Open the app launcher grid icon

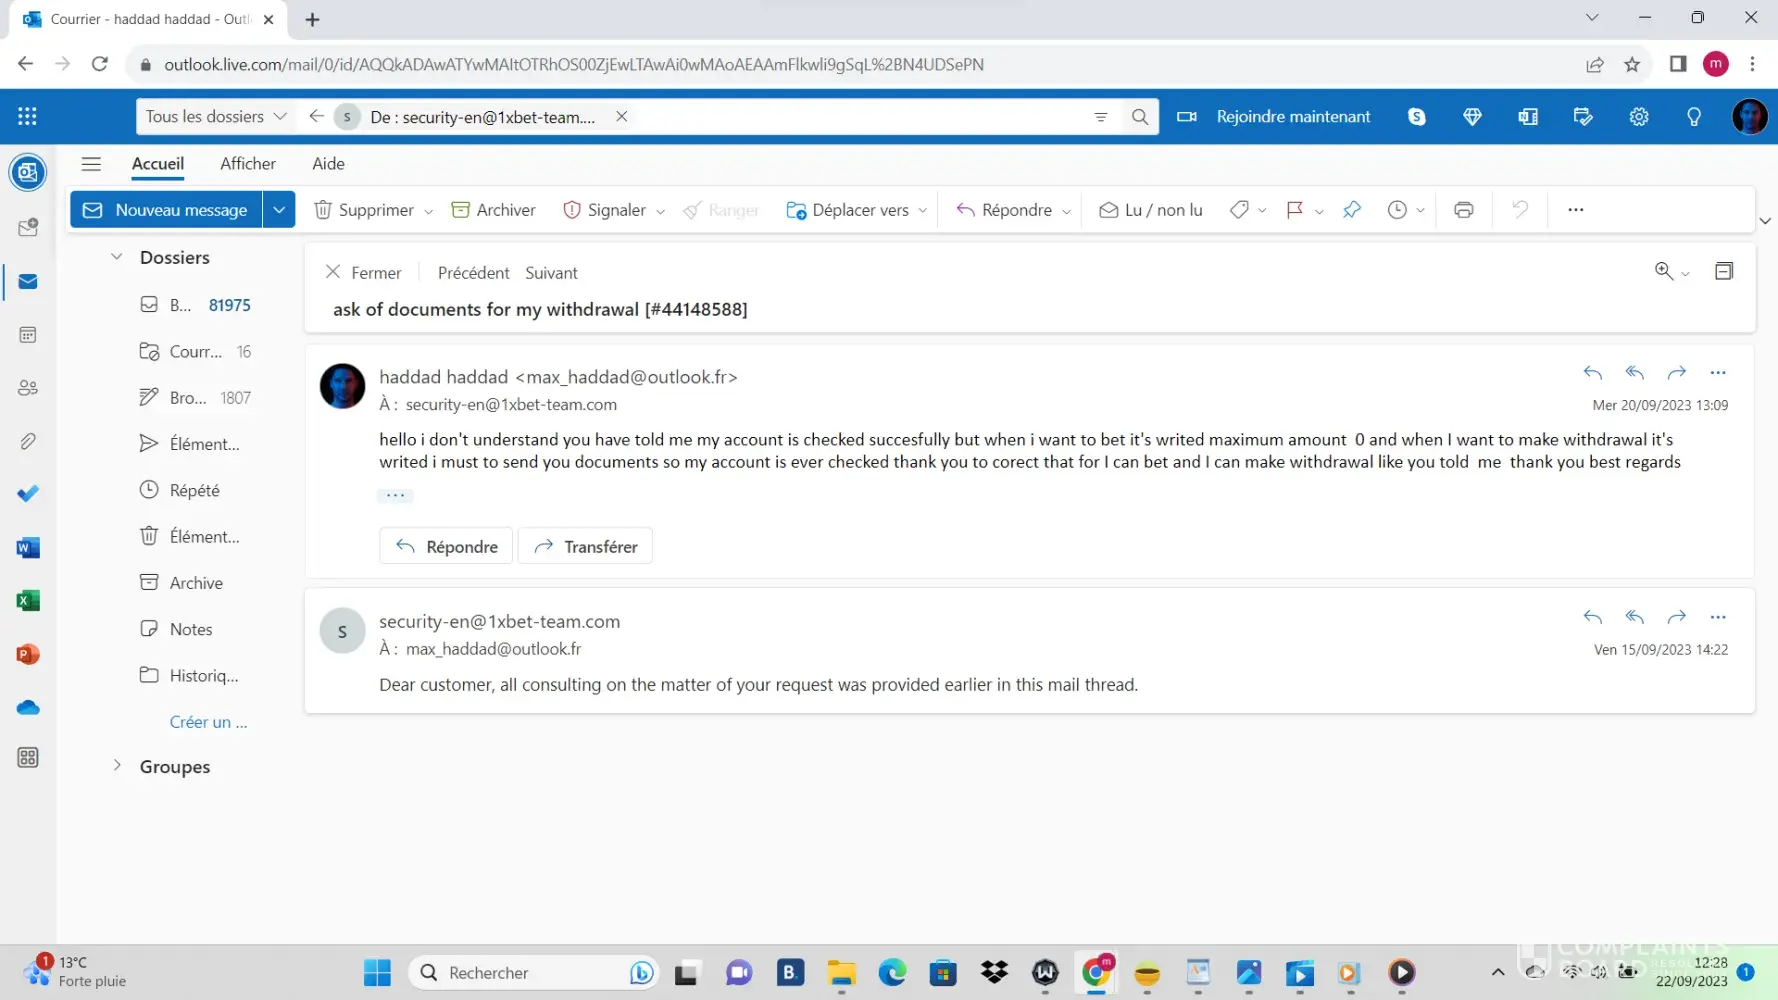point(27,117)
